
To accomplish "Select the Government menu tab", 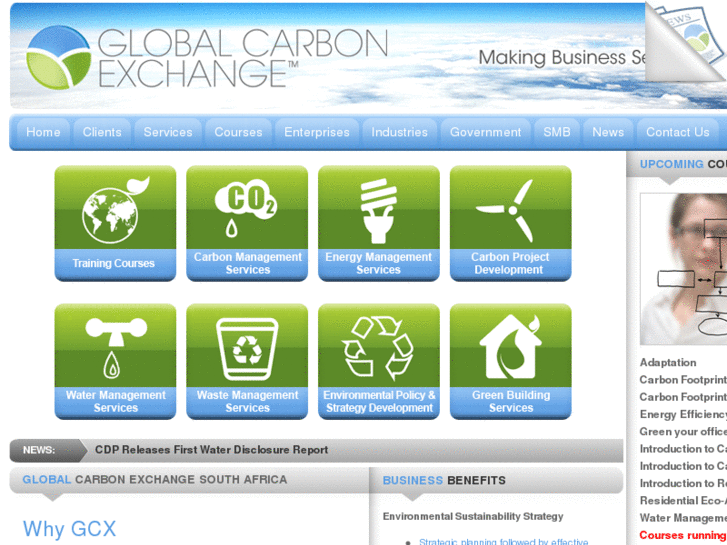I will tap(485, 132).
